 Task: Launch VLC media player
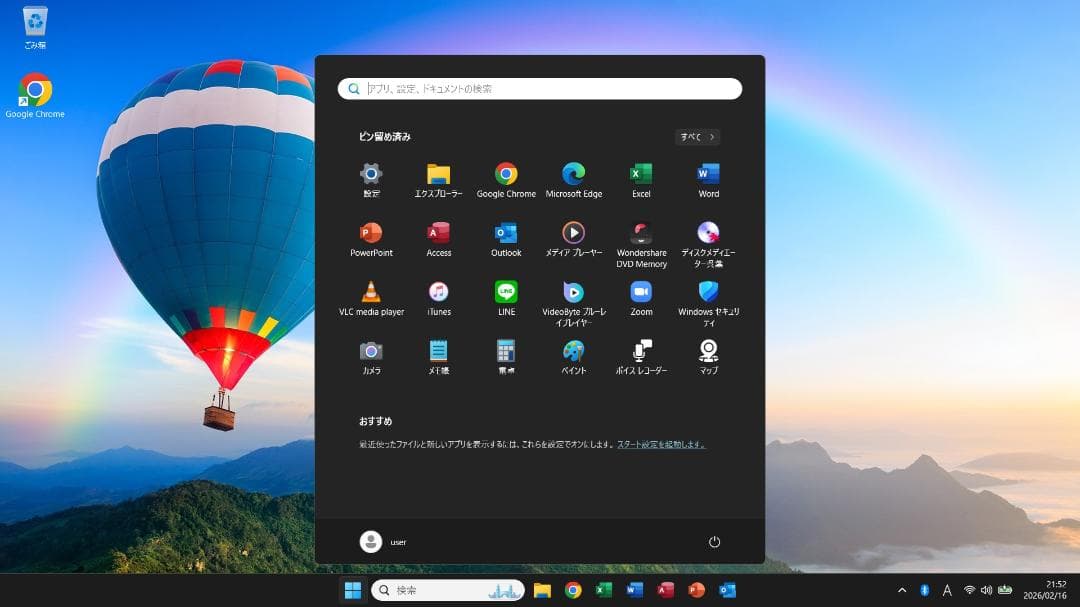pyautogui.click(x=371, y=299)
